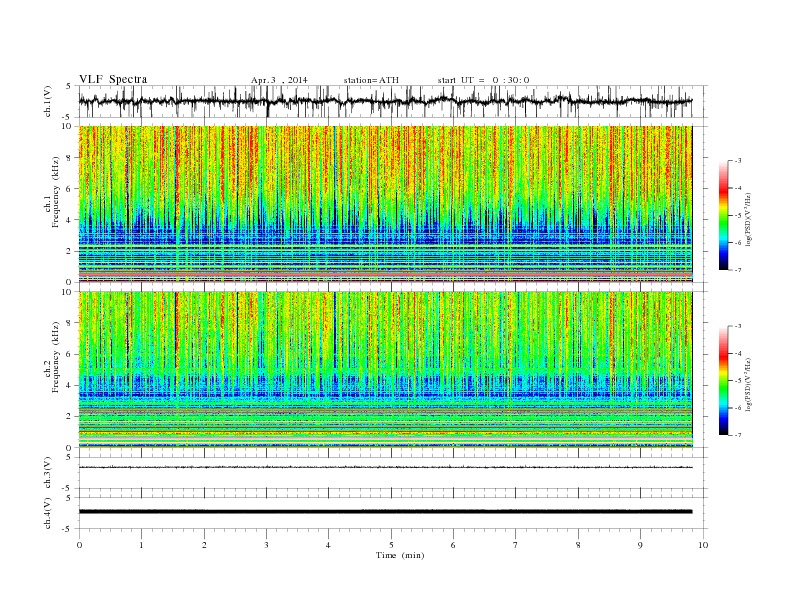792x612 pixels.
Task: Select the "Time (min)" axis title
Action: [x=400, y=555]
